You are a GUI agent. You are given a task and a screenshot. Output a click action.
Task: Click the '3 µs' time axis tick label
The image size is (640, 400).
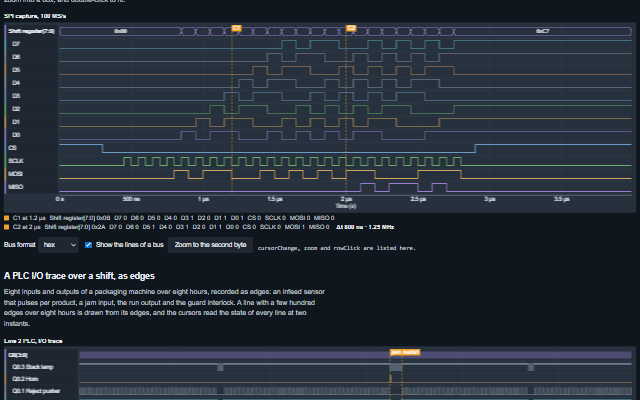(490, 199)
